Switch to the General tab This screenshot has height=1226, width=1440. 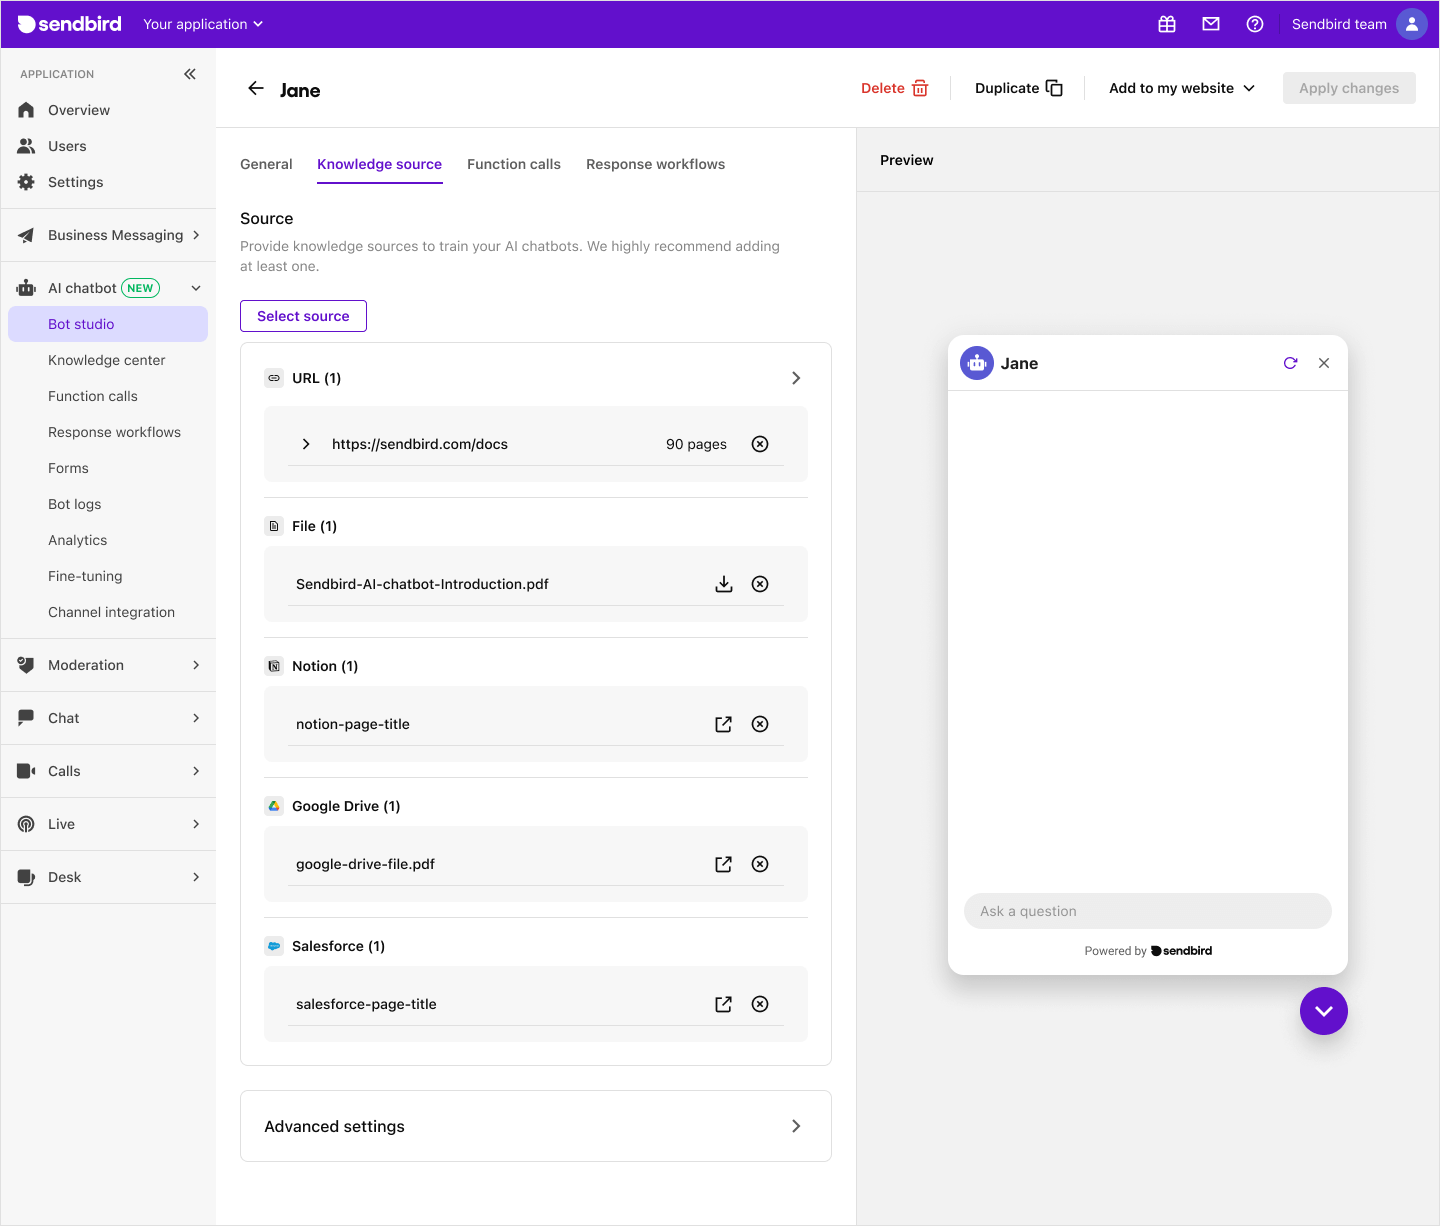tap(266, 164)
